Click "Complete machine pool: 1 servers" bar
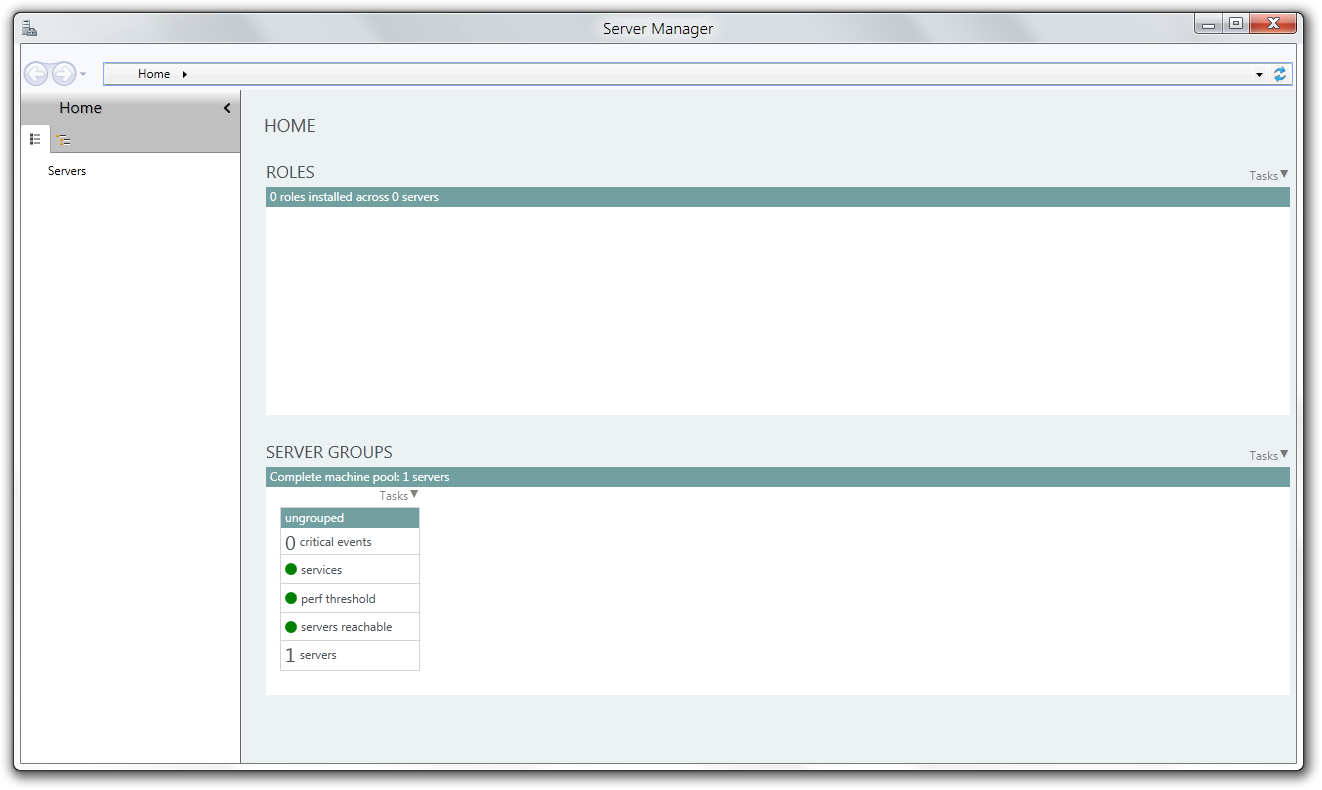 point(778,477)
